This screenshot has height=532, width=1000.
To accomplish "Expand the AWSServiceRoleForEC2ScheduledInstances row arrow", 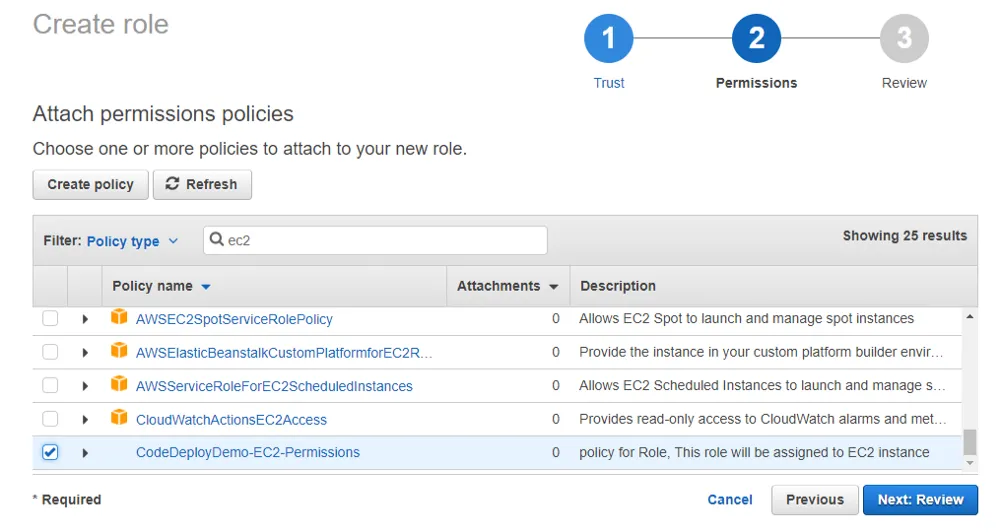I will 85,386.
